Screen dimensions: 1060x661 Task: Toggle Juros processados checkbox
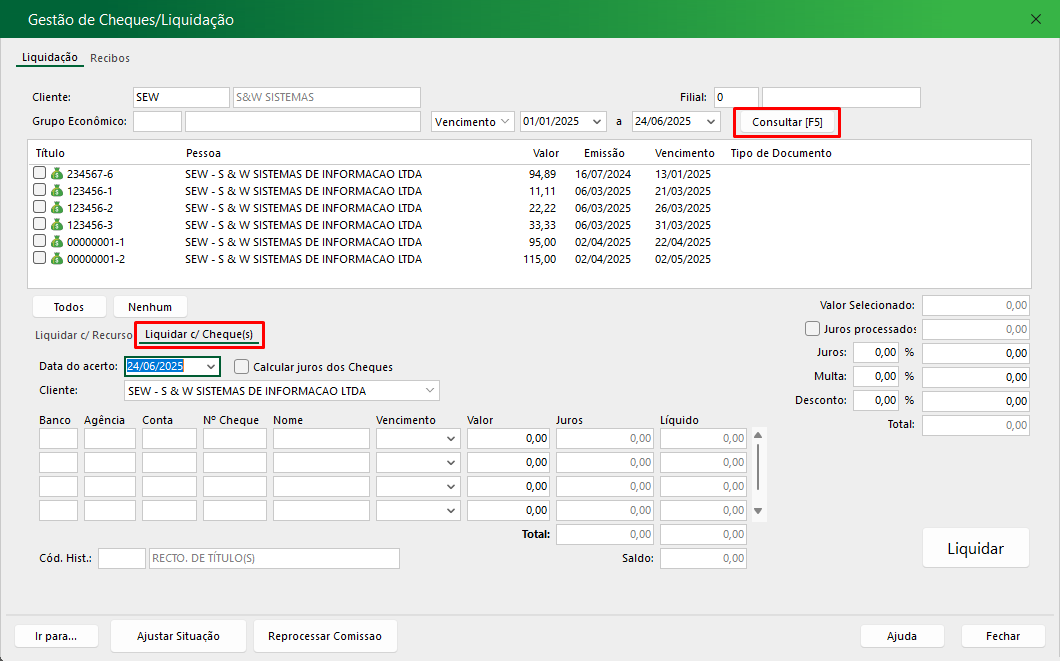[812, 329]
